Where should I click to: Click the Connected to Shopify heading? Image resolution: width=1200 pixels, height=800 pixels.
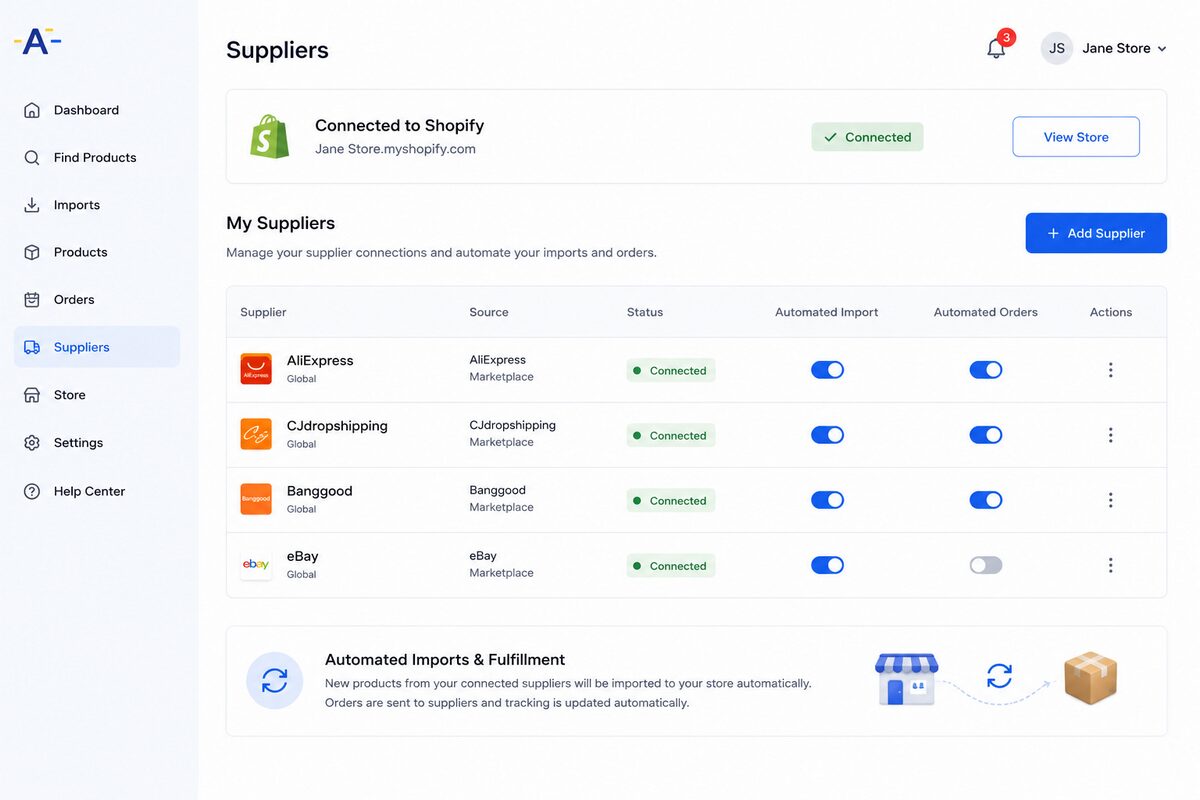(399, 125)
